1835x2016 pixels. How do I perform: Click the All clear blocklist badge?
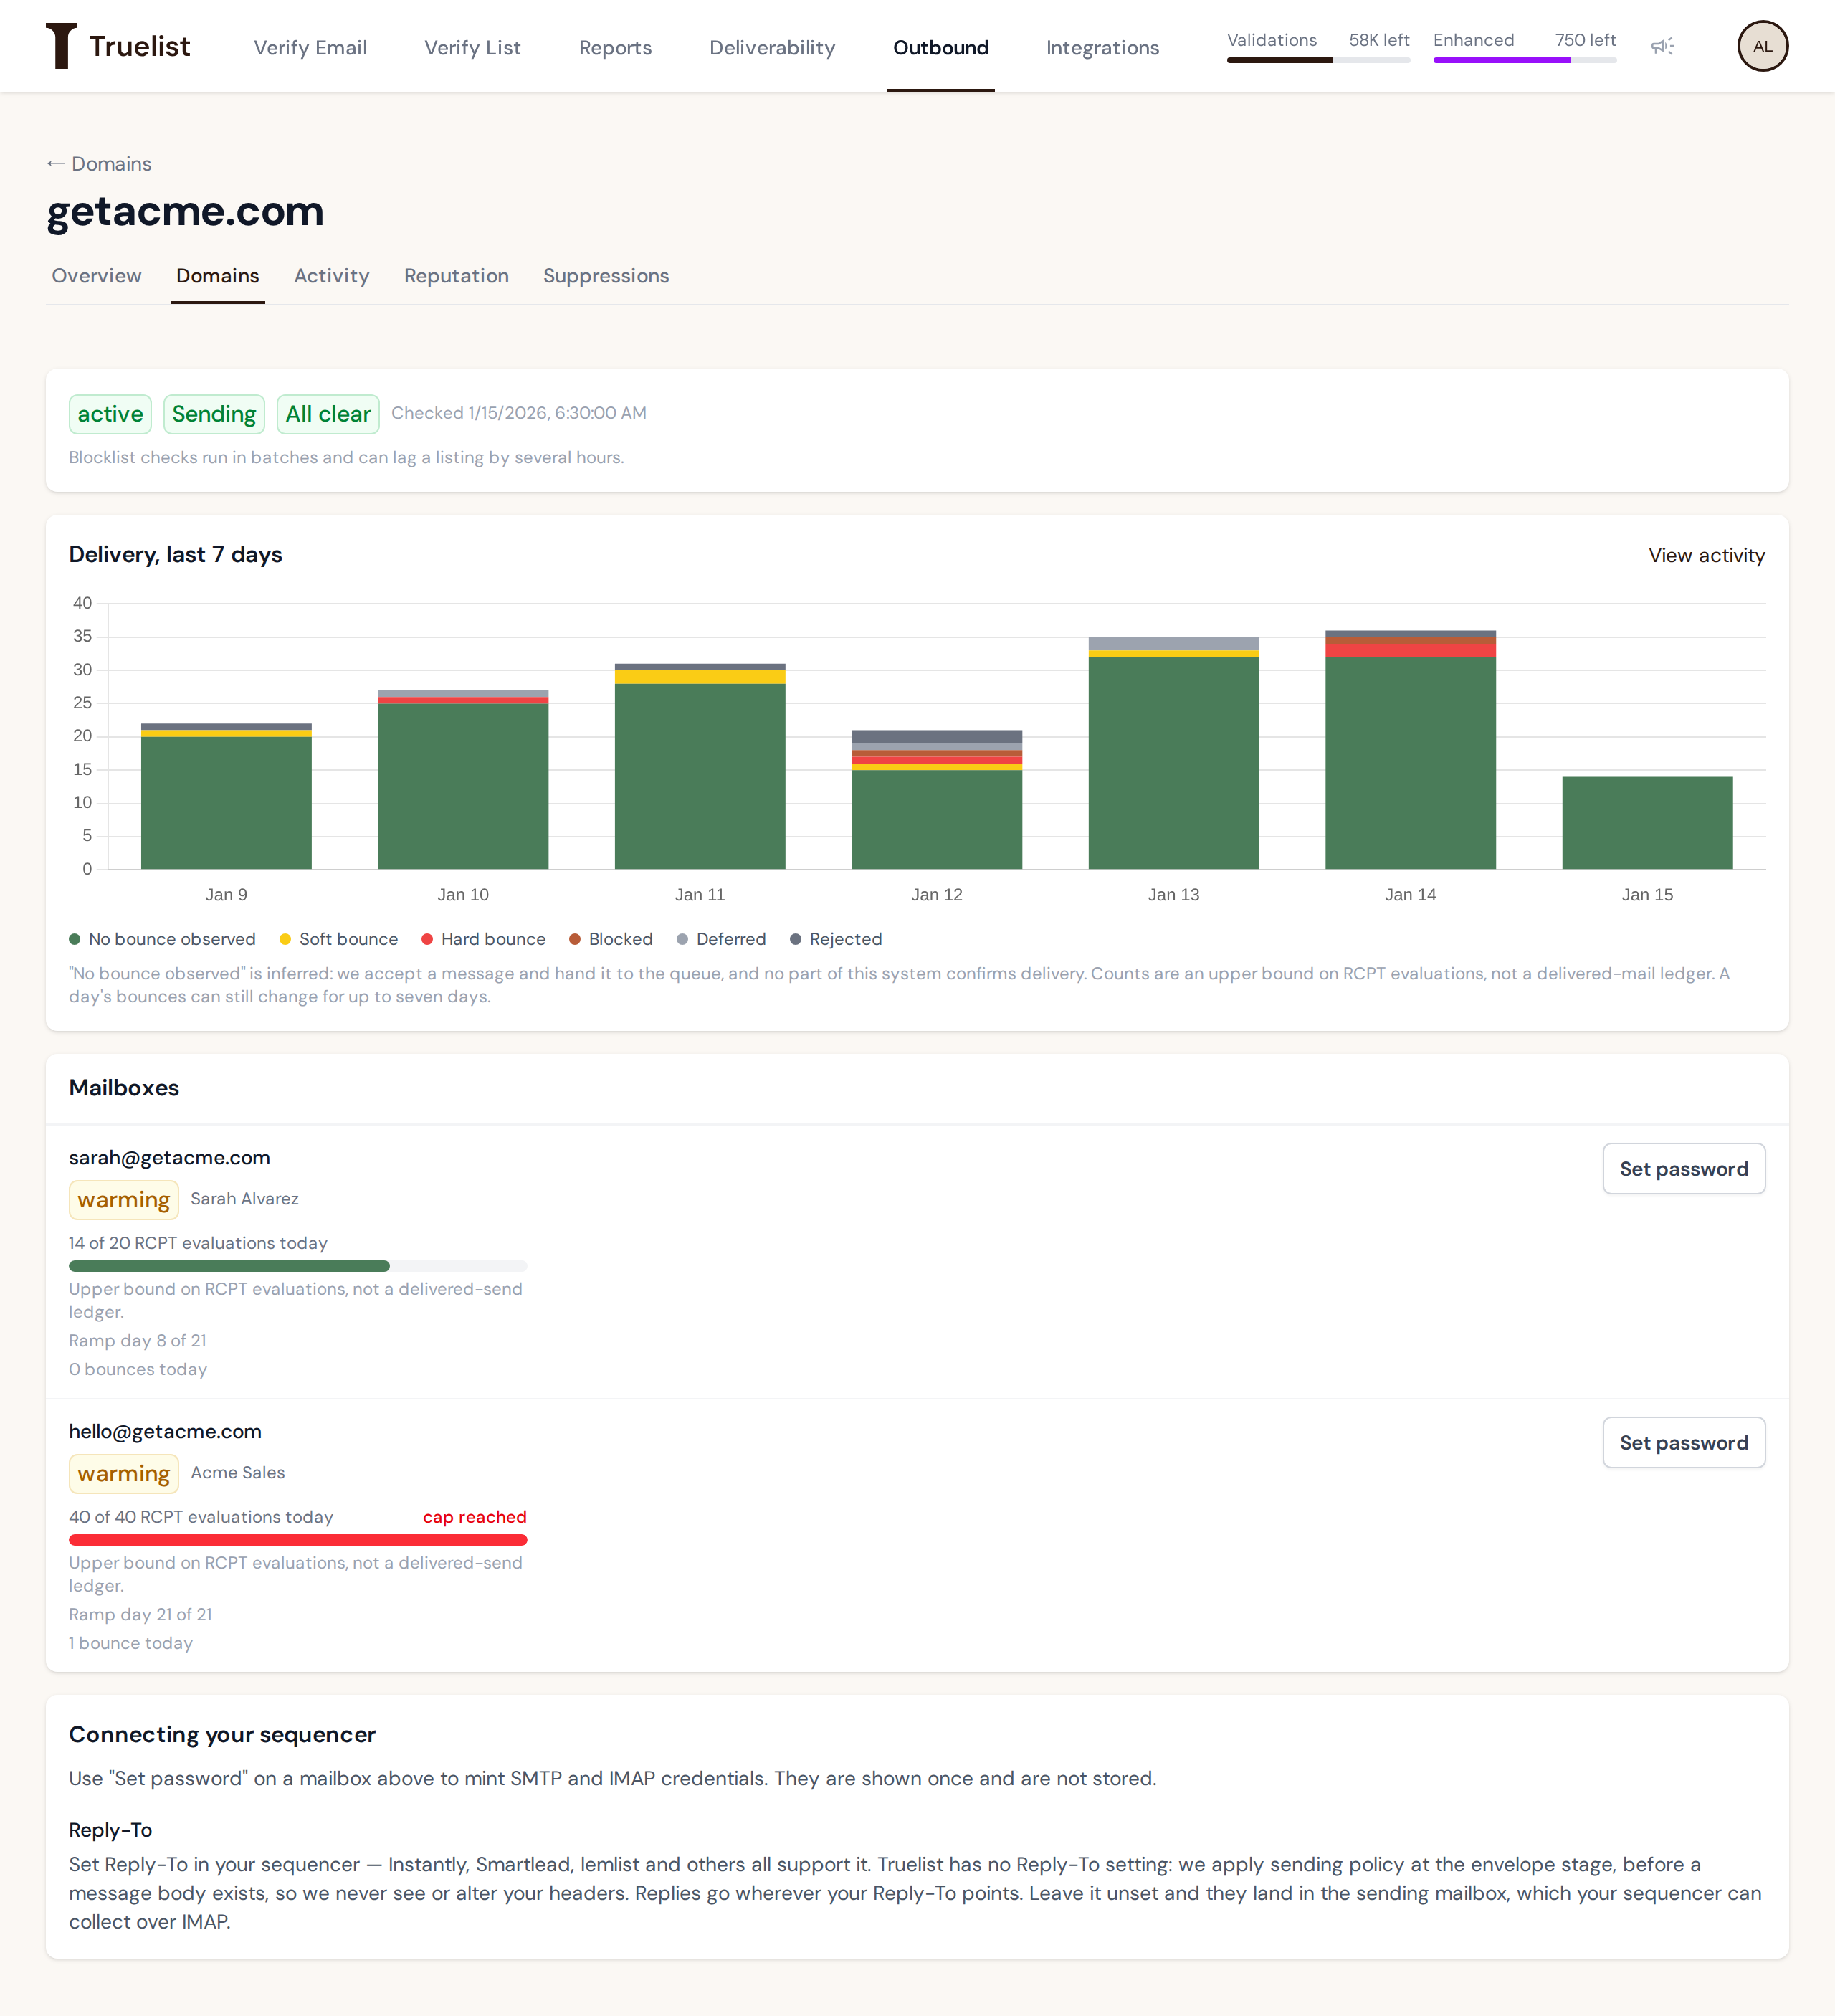point(328,414)
